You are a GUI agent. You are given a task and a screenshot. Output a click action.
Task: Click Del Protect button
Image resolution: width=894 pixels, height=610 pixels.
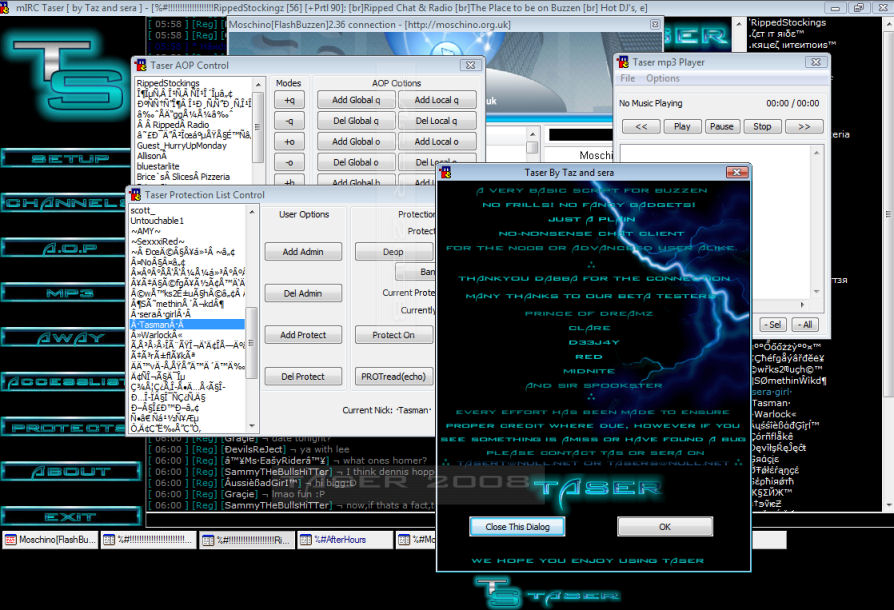point(303,376)
